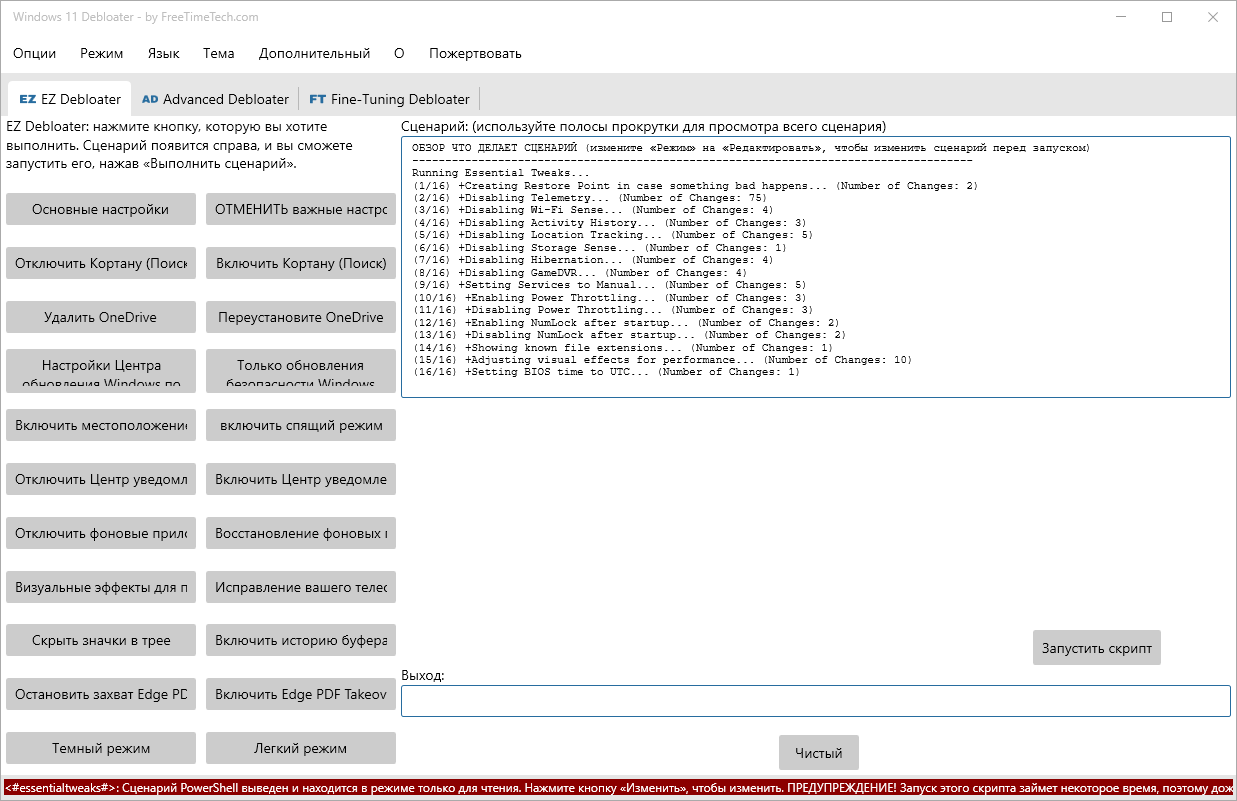Open the Дополнительный menu

(314, 53)
